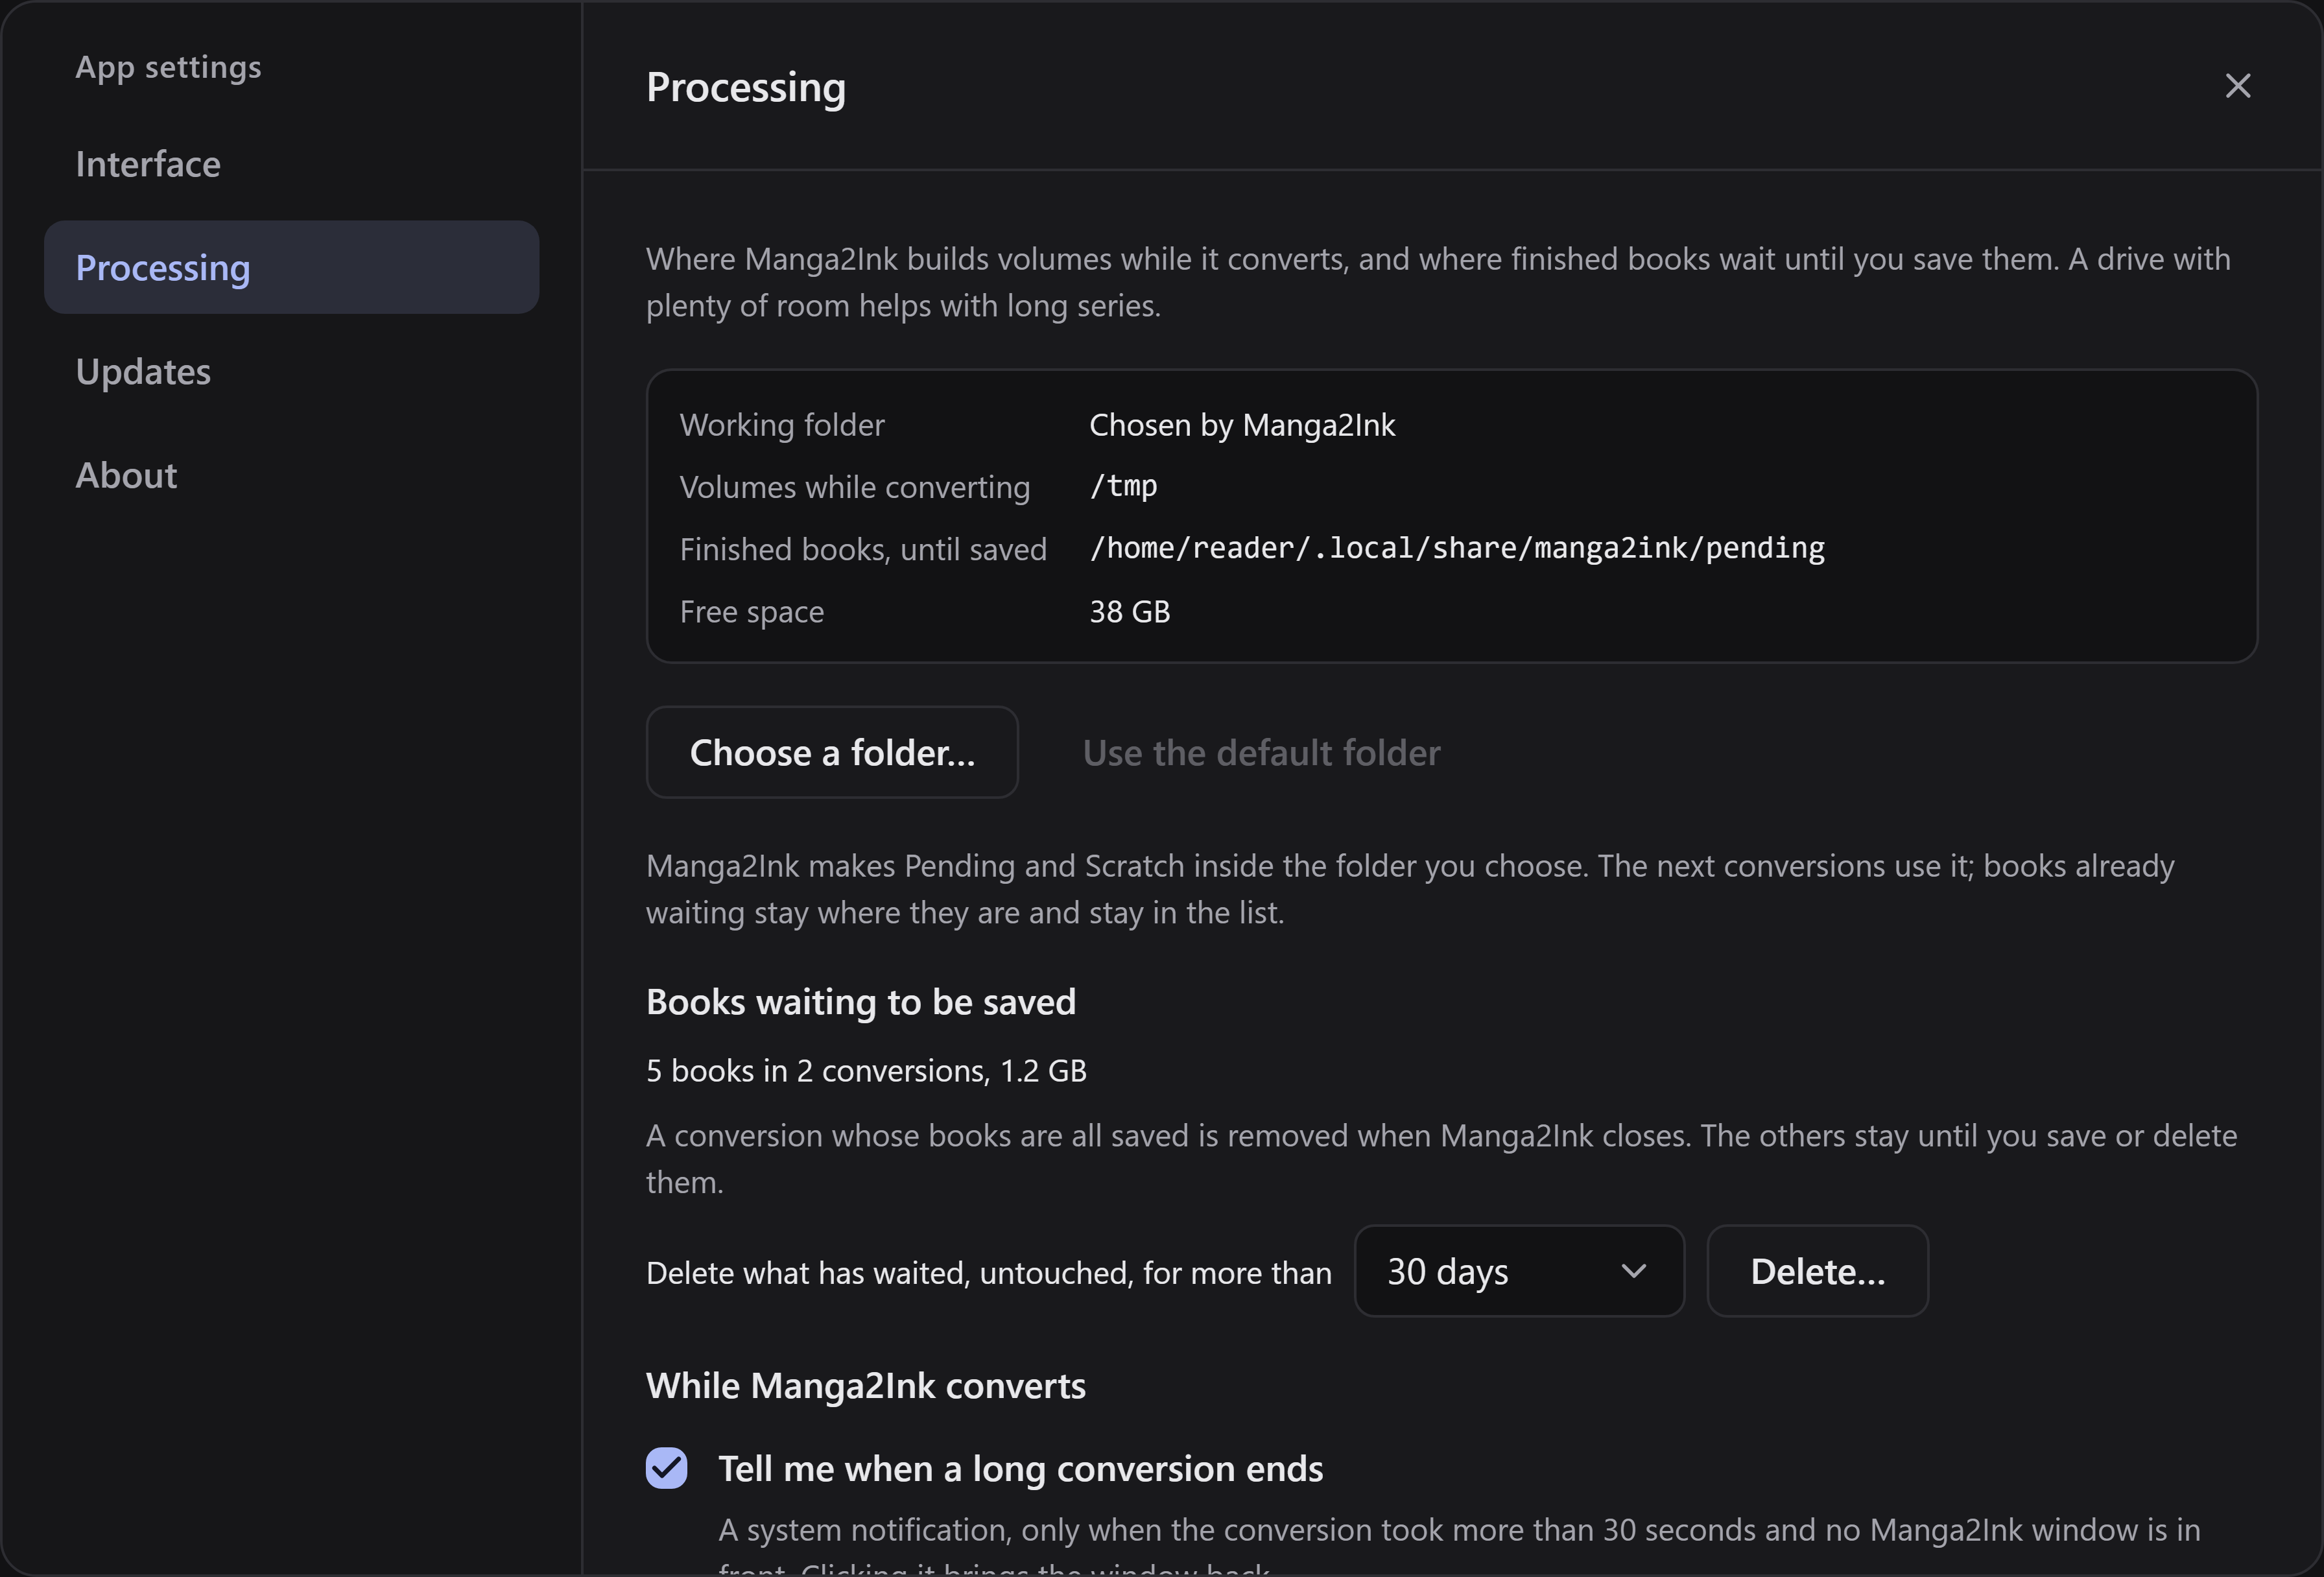The width and height of the screenshot is (2324, 1577).
Task: Click the Processing page title
Action: (x=746, y=87)
